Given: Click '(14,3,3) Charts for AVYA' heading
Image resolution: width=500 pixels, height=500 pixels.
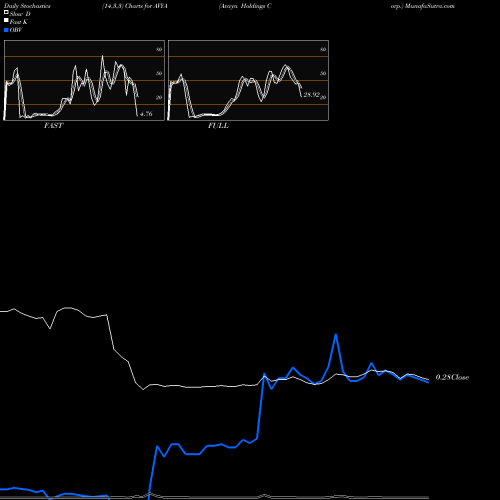Looking at the screenshot, I should pyautogui.click(x=135, y=6).
